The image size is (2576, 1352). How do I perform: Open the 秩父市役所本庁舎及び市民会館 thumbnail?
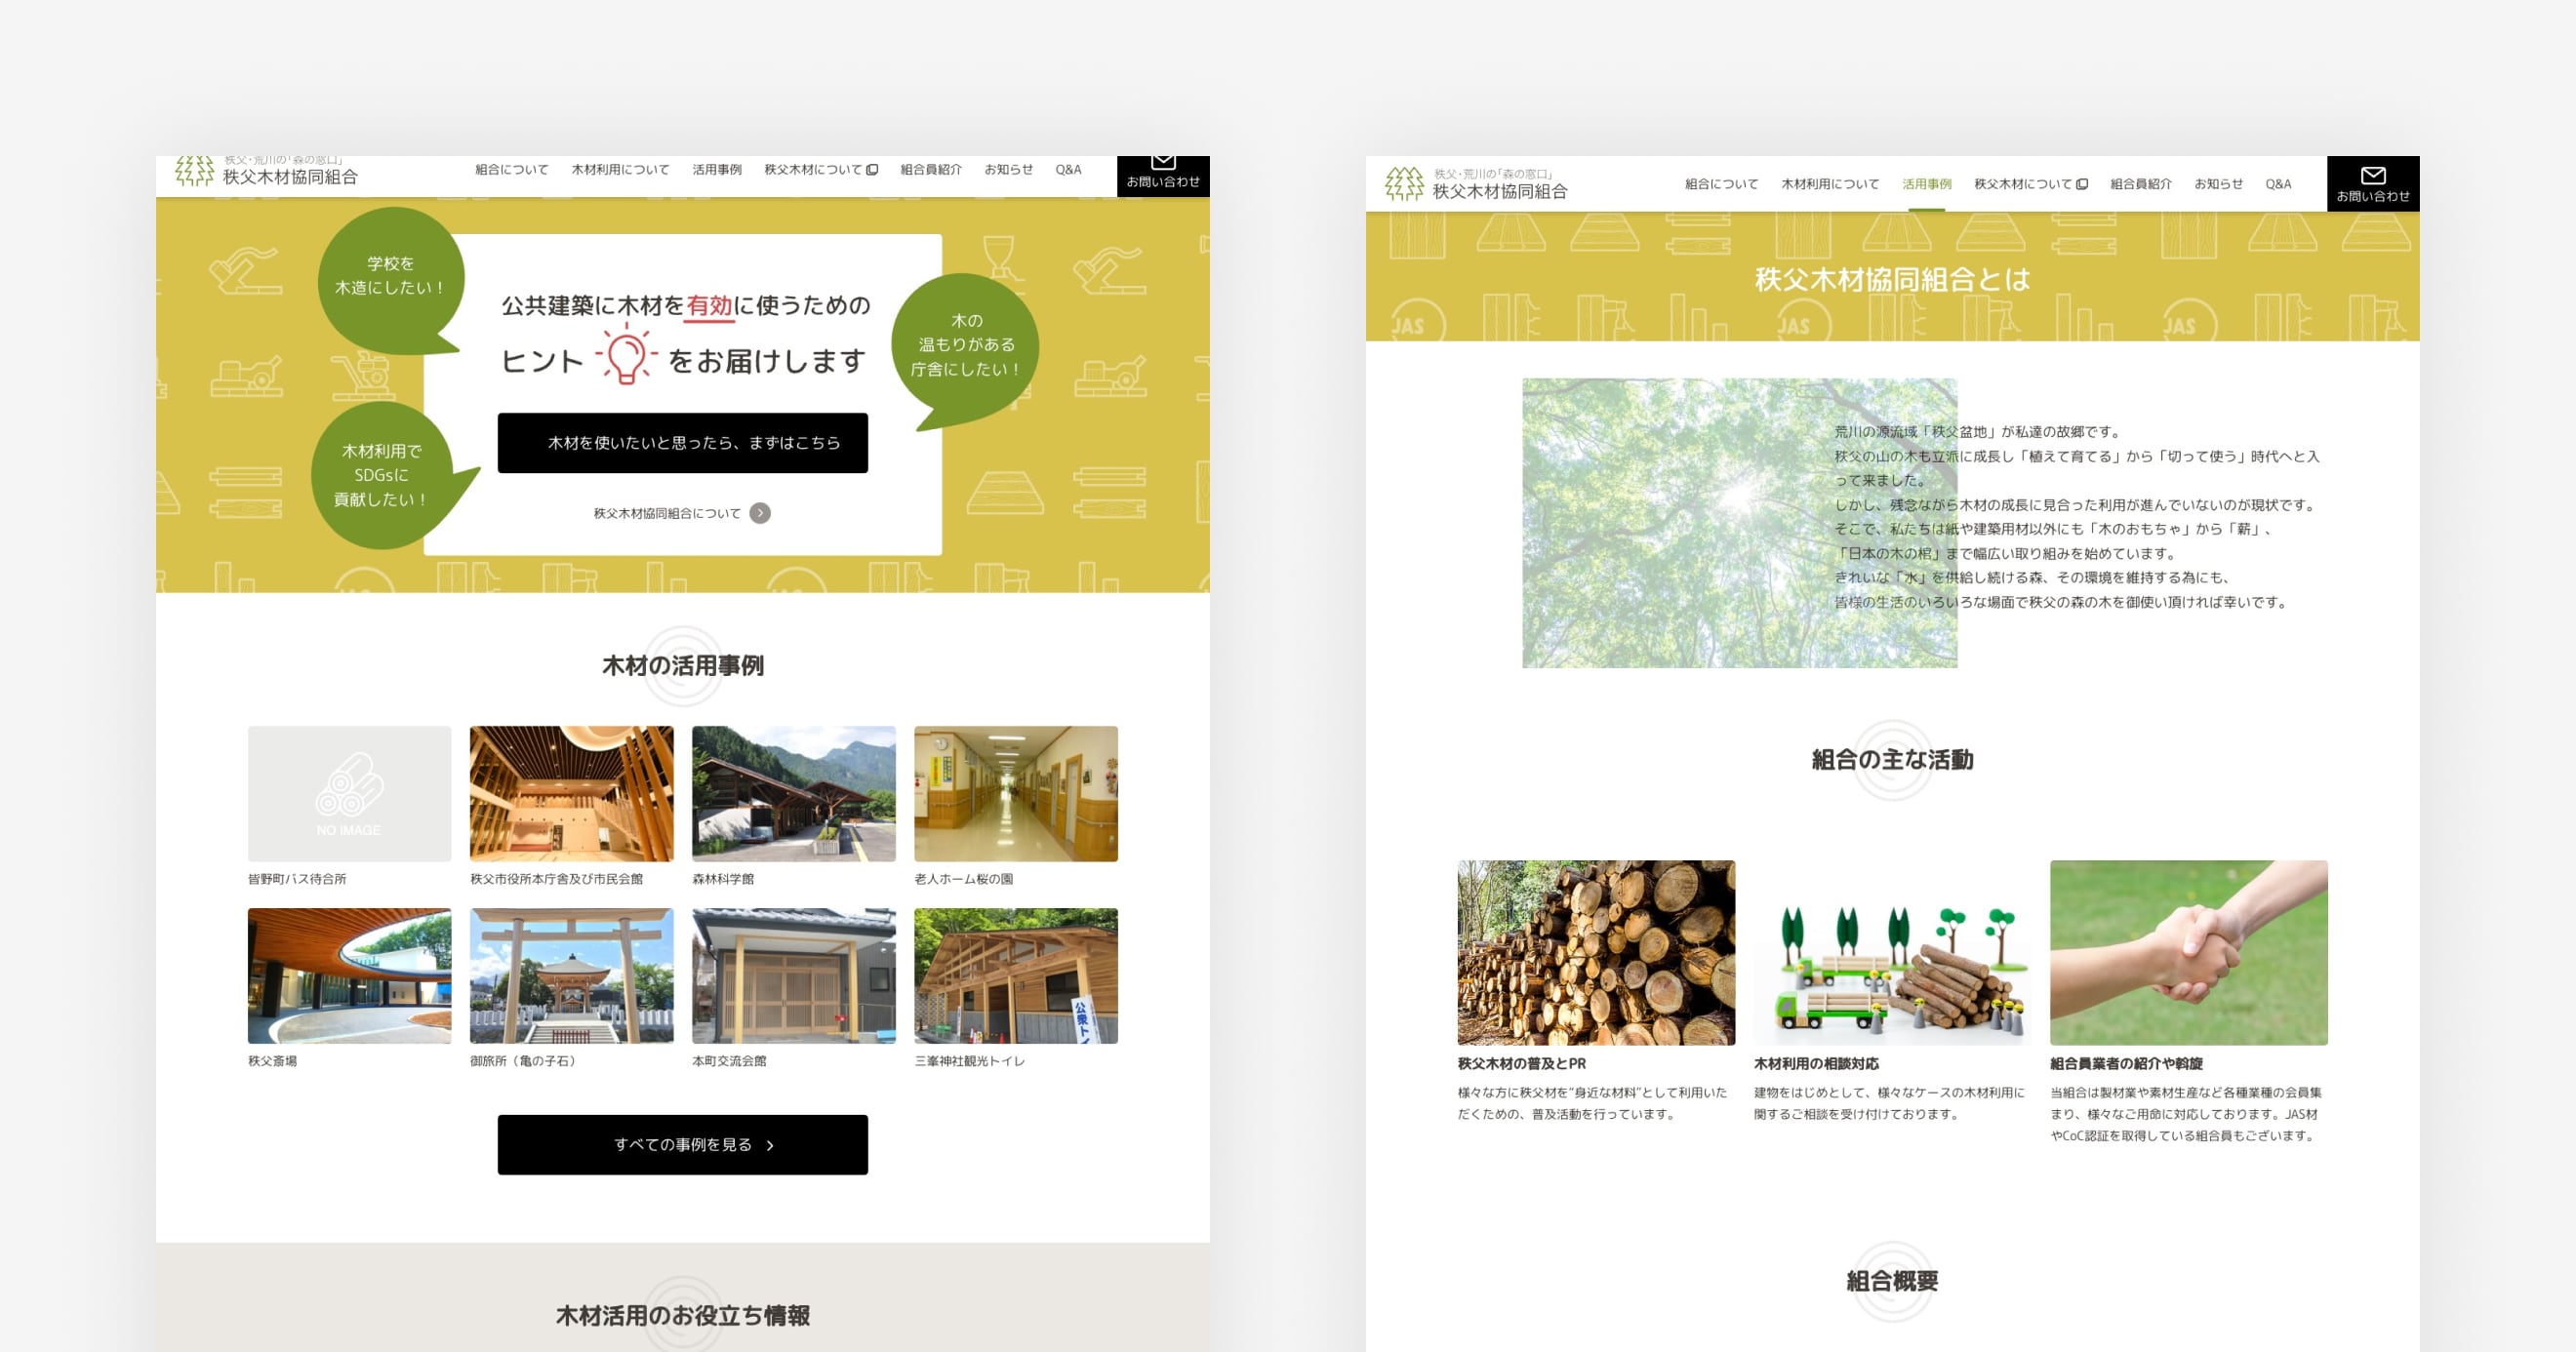571,793
